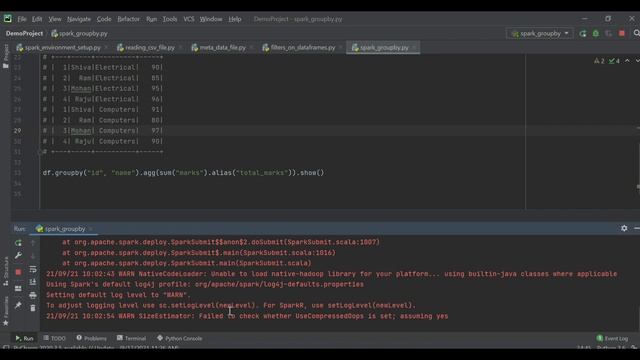Viewport: 640px width, 360px height.
Task: Open the Run tool window button
Action: click(x=24, y=338)
